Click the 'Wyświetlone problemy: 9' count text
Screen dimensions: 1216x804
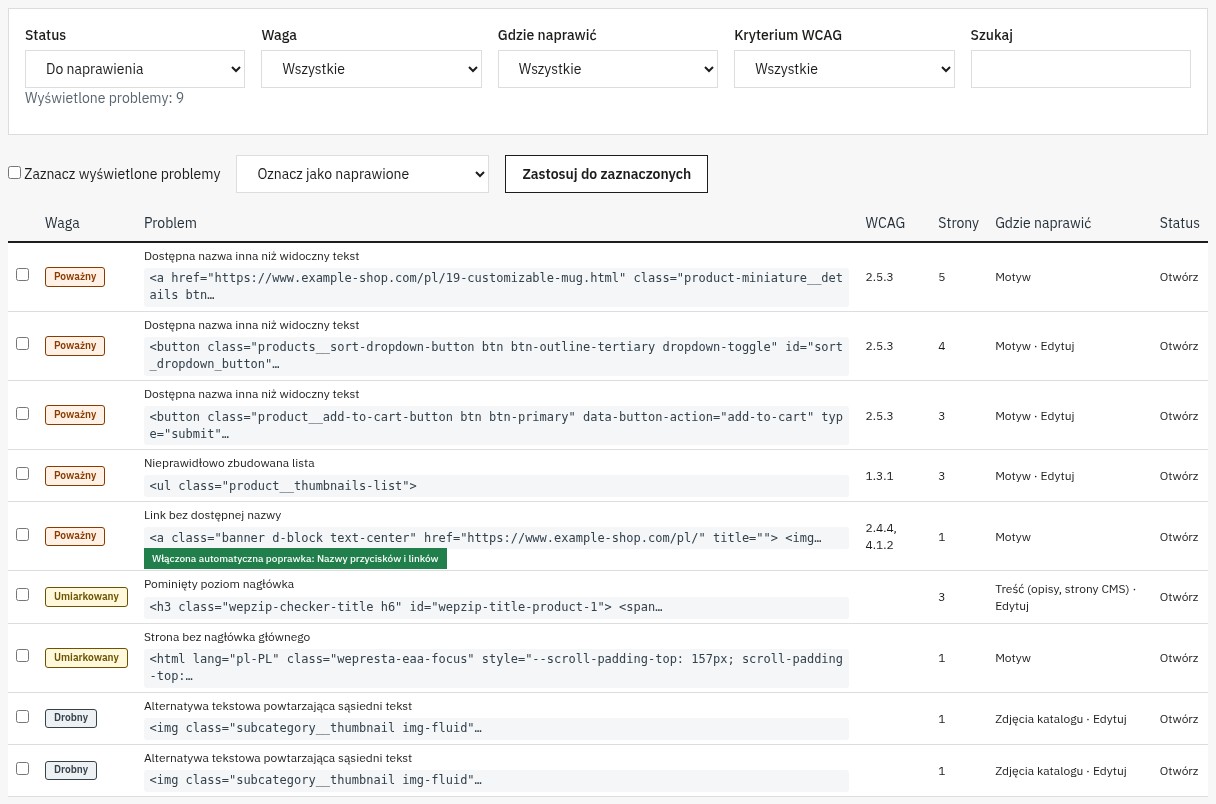[x=104, y=98]
